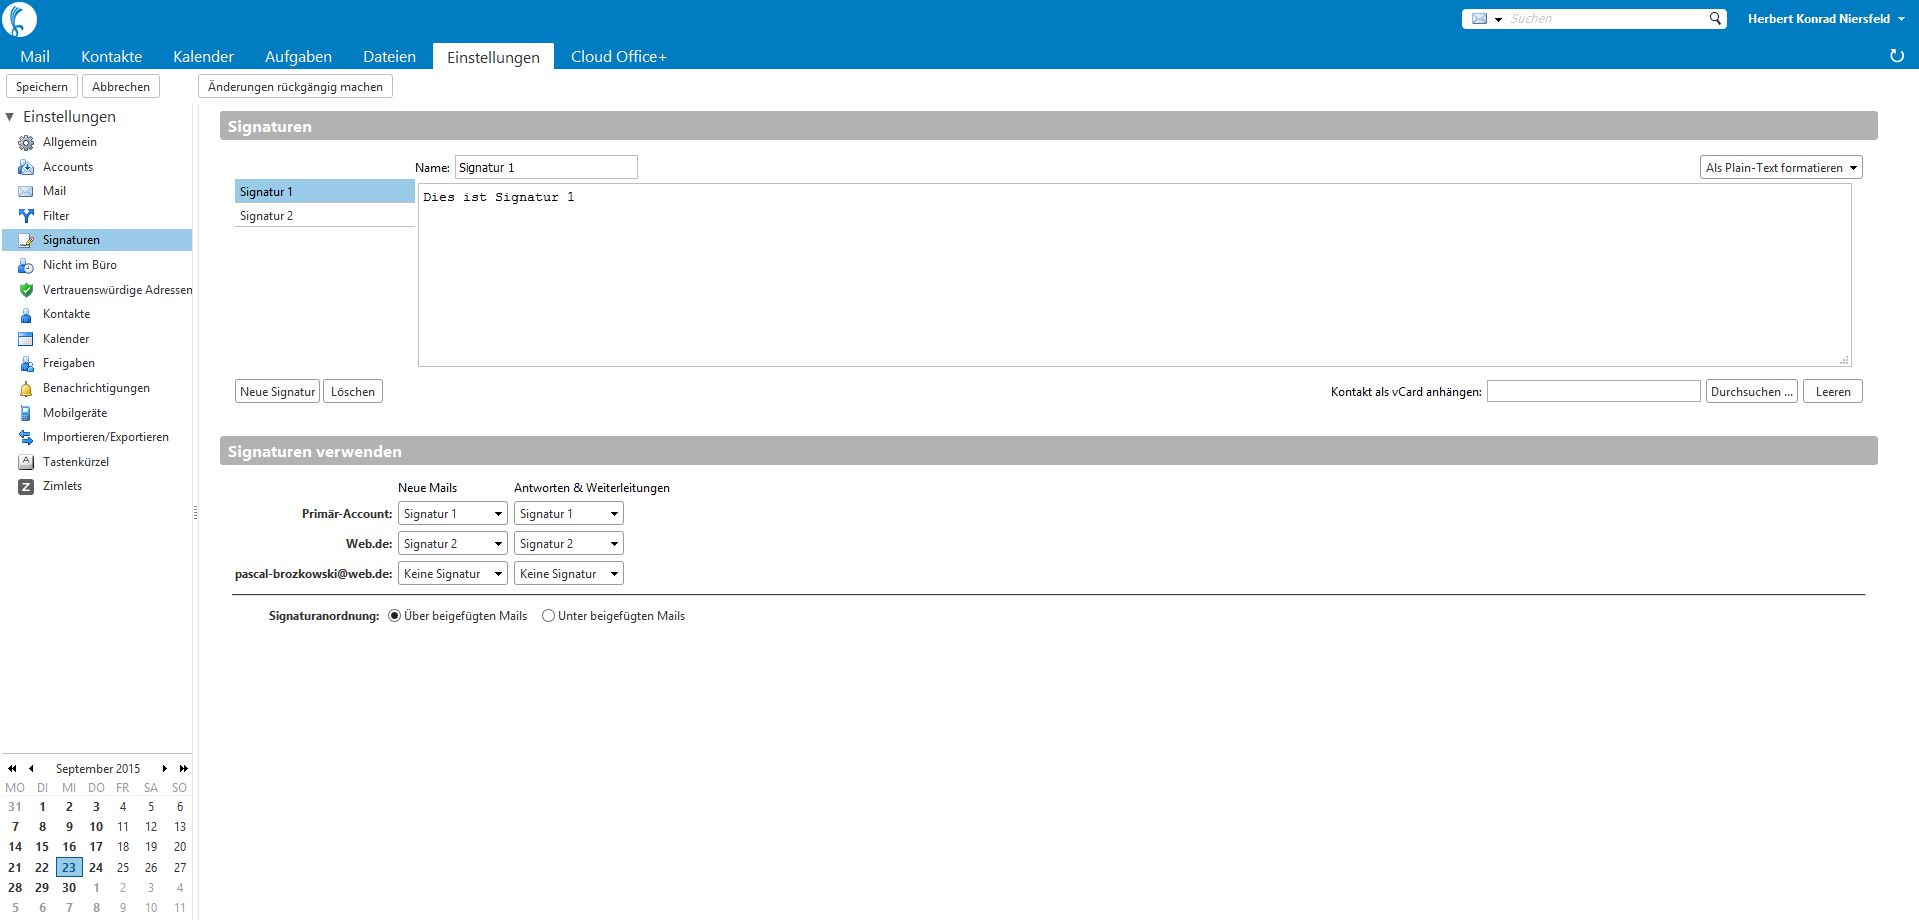This screenshot has height=920, width=1919.
Task: Select Unter beigefügten Mails radio button
Action: (x=548, y=616)
